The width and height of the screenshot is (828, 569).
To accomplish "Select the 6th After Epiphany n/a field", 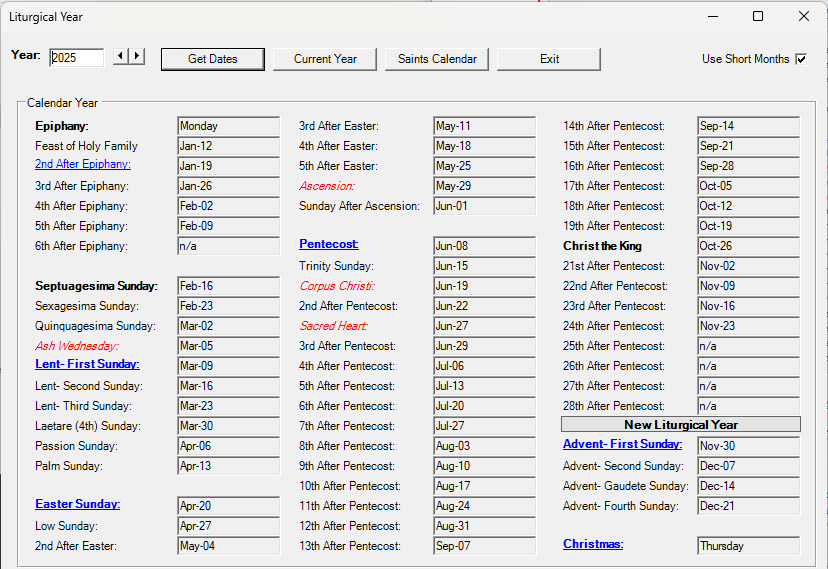I will [229, 246].
